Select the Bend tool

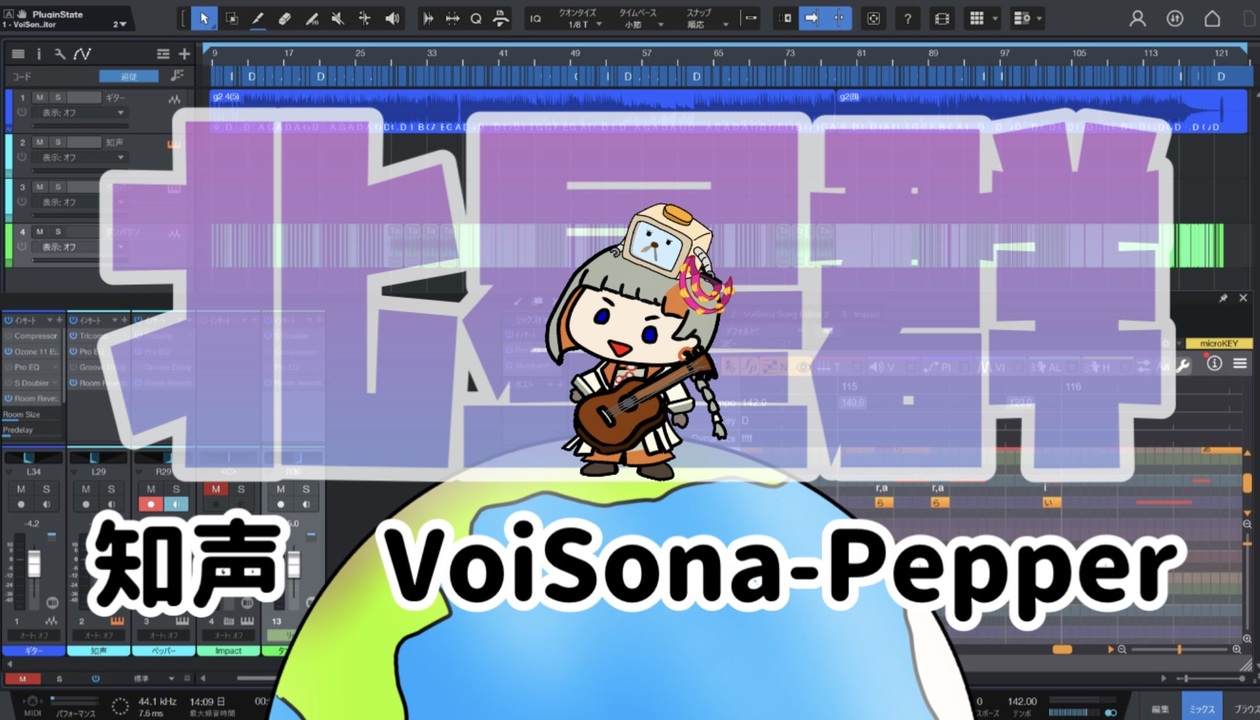click(364, 18)
